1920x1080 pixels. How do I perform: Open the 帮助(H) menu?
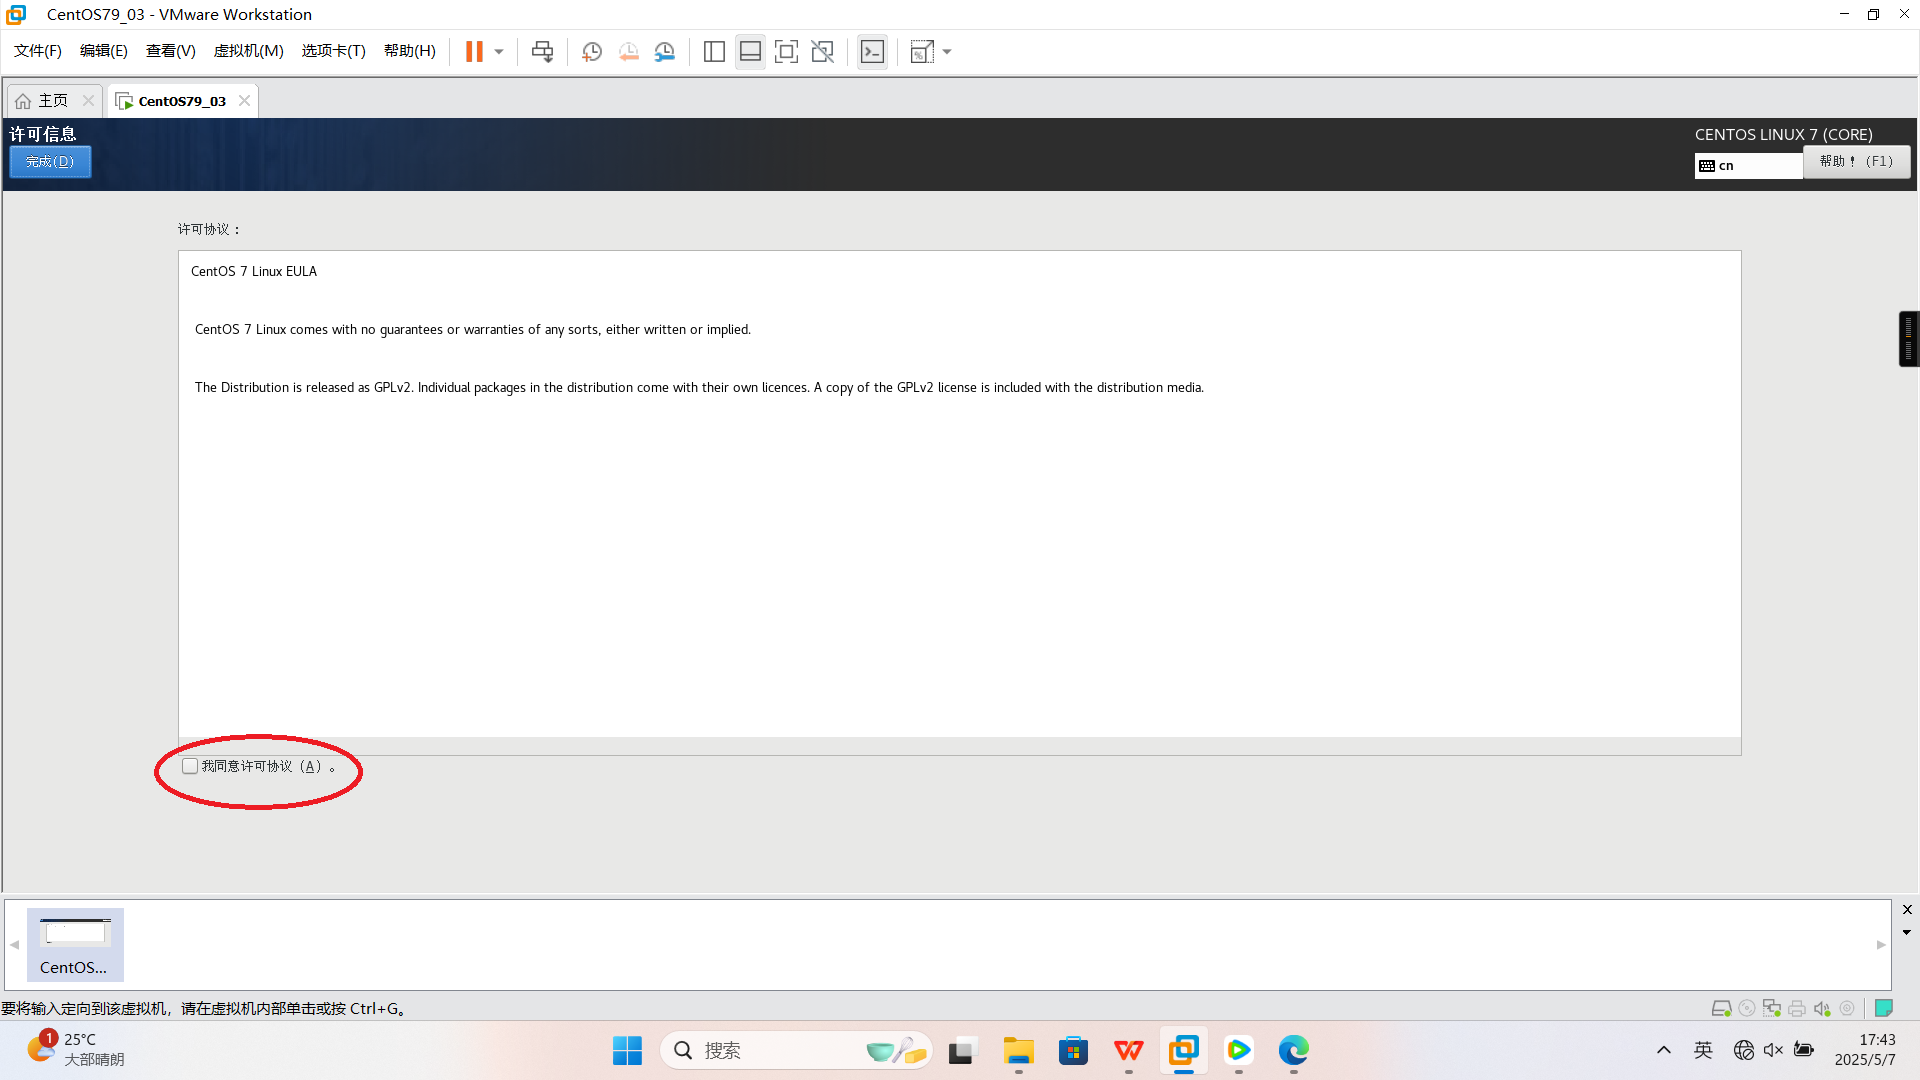pos(410,51)
